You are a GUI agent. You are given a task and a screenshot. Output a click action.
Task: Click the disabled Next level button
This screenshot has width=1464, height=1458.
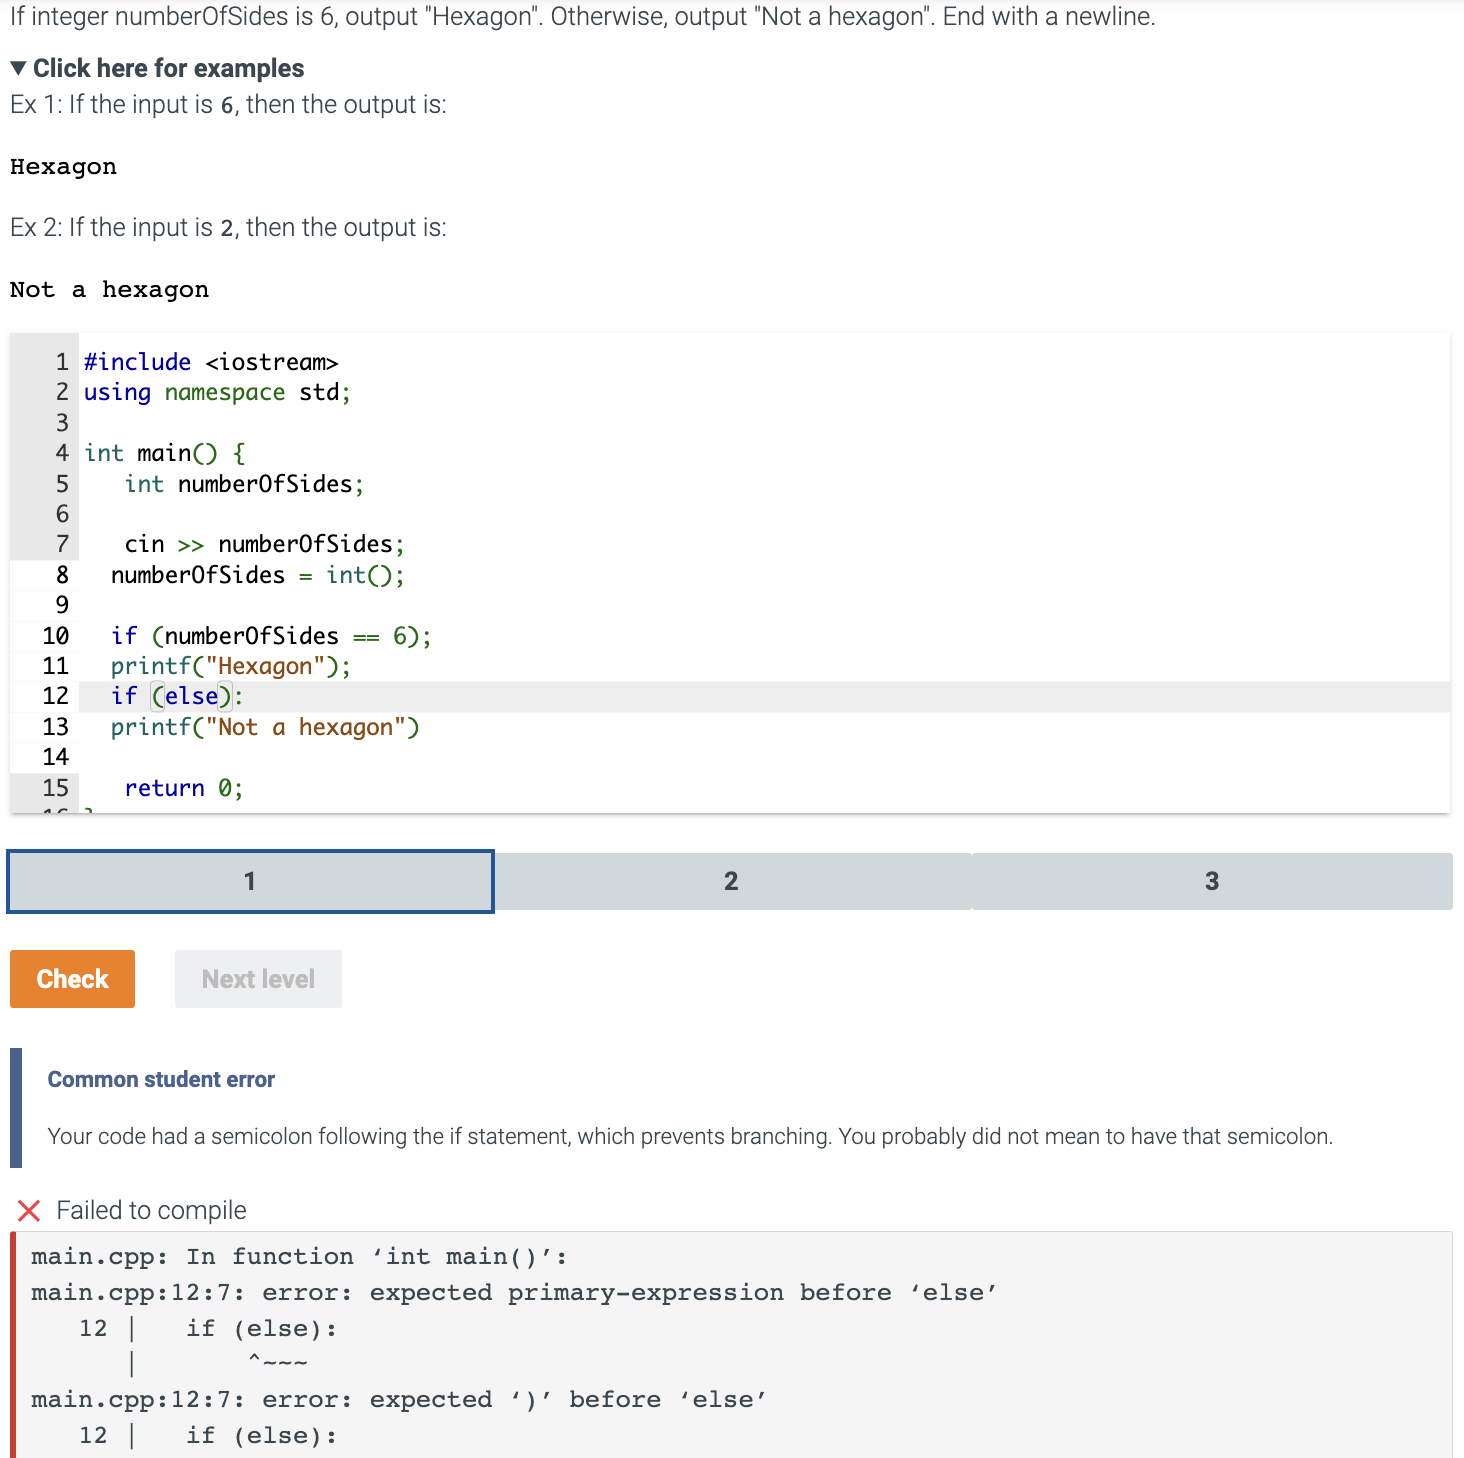pos(257,978)
